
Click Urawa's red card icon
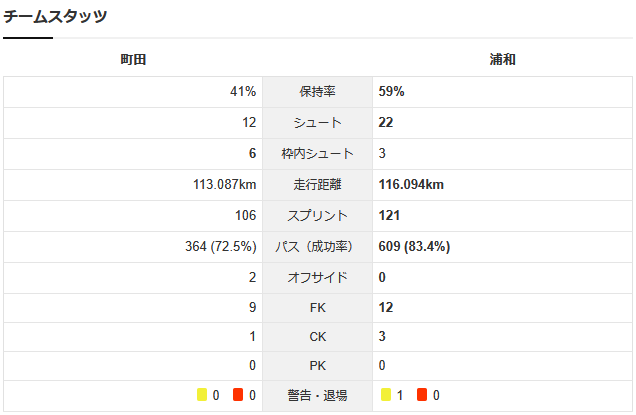coord(422,395)
